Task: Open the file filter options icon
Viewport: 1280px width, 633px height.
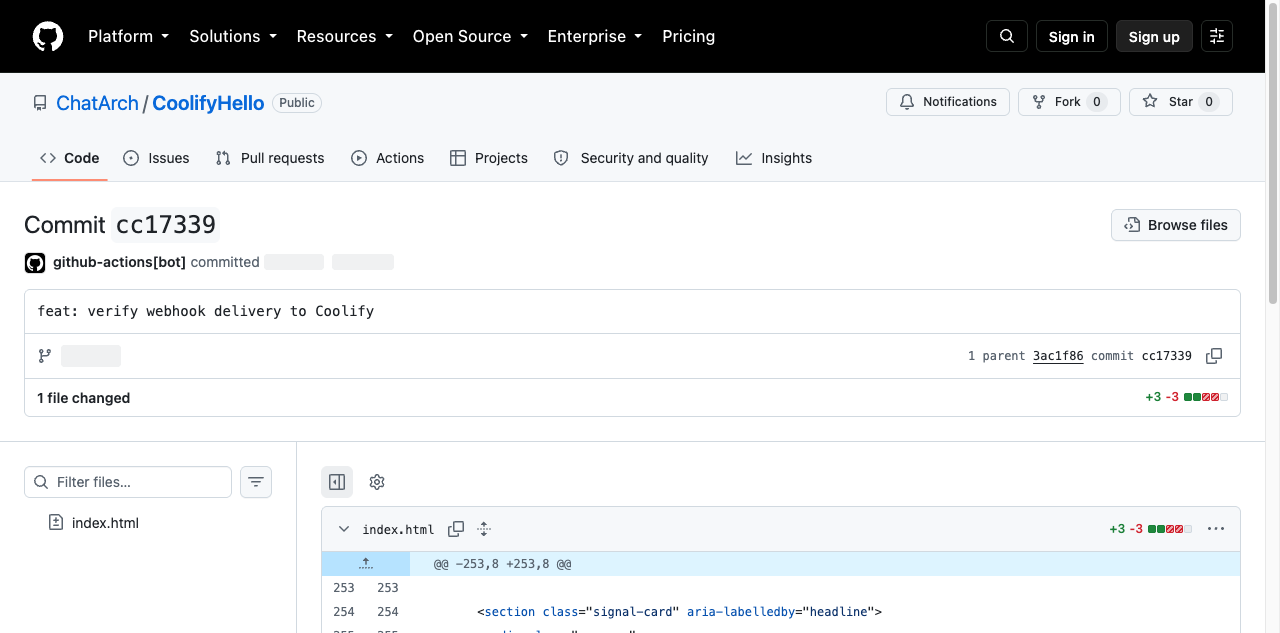Action: pyautogui.click(x=256, y=482)
